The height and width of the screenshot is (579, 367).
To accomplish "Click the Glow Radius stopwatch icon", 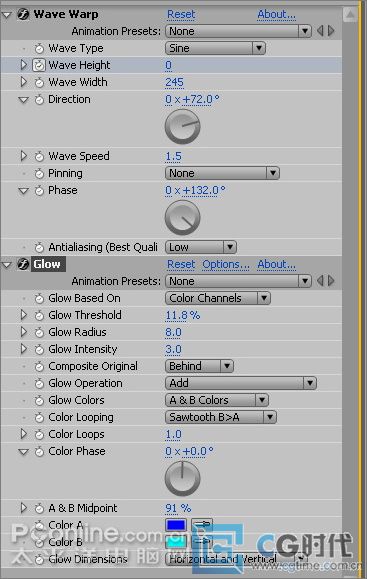I will 39,332.
